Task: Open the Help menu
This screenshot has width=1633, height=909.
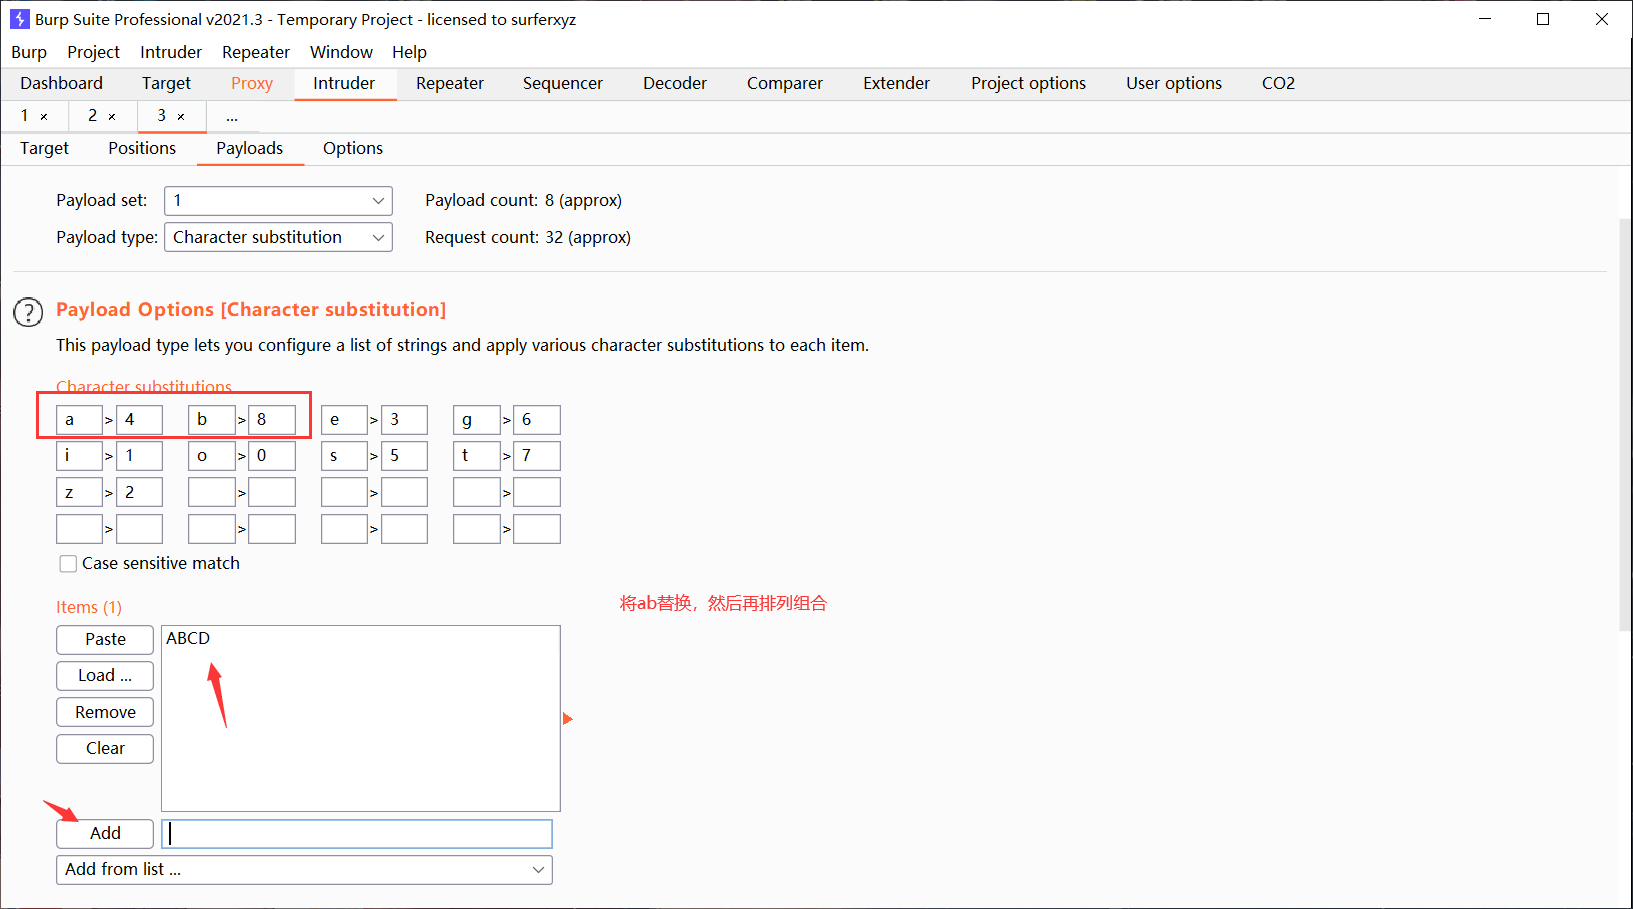Action: click(x=409, y=52)
